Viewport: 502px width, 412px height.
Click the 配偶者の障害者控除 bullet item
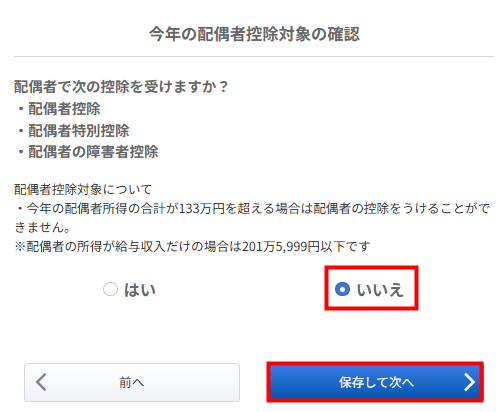[93, 152]
